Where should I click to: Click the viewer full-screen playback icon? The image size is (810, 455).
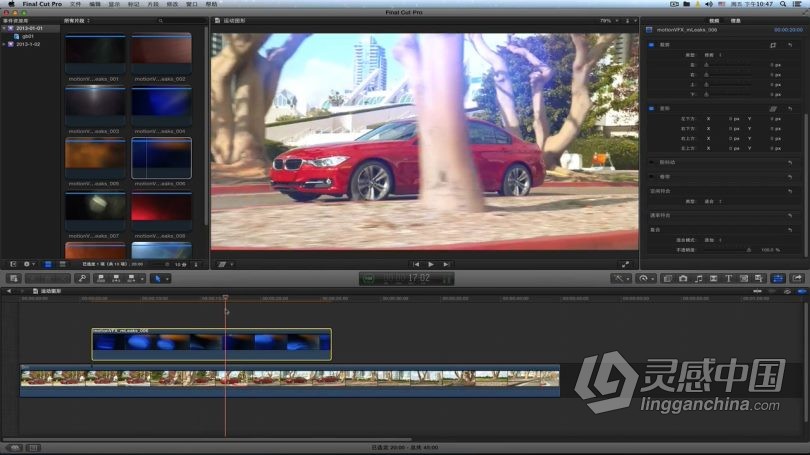(x=626, y=264)
